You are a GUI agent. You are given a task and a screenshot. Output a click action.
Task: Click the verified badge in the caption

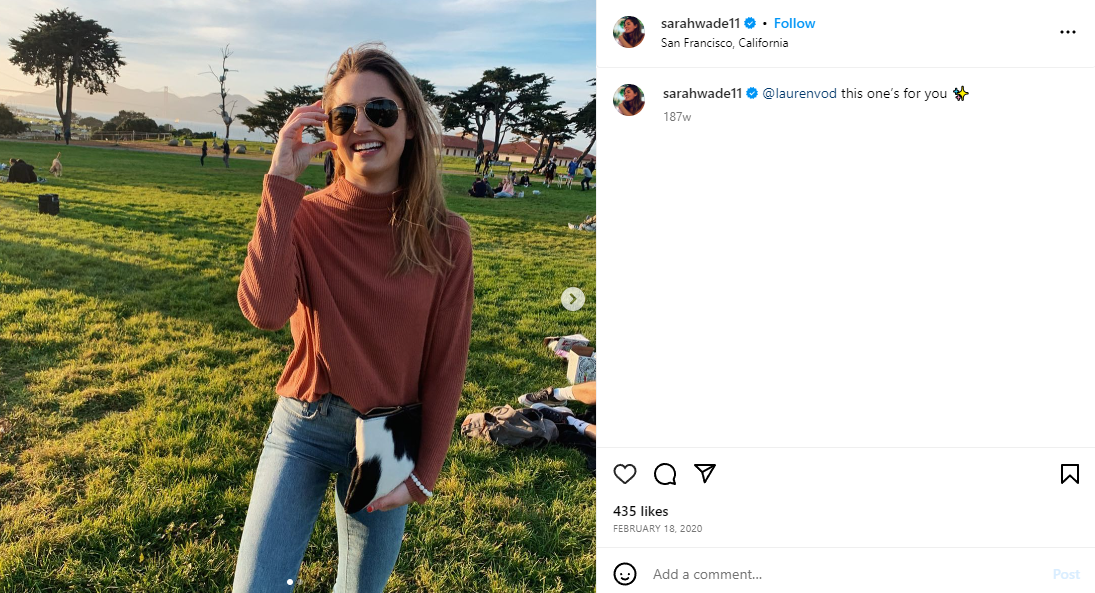pyautogui.click(x=751, y=94)
